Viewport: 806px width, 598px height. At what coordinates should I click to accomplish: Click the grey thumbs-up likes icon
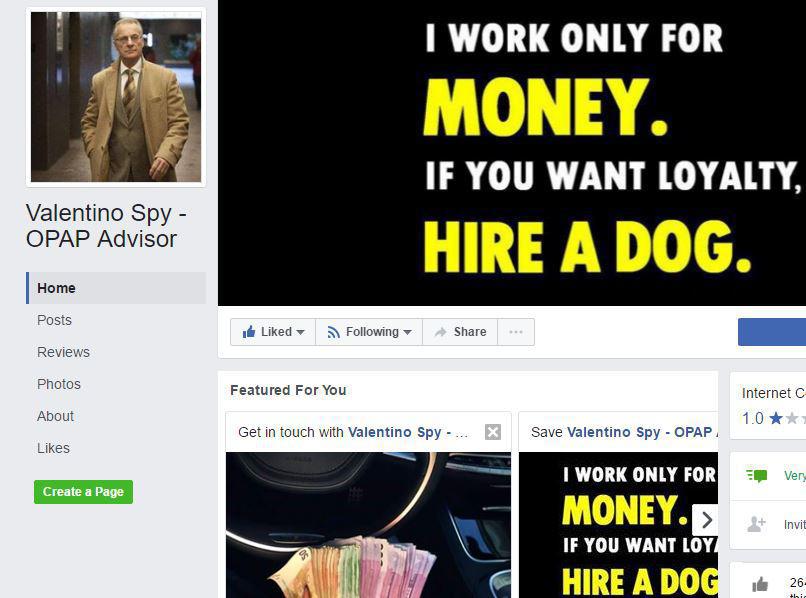[x=760, y=584]
